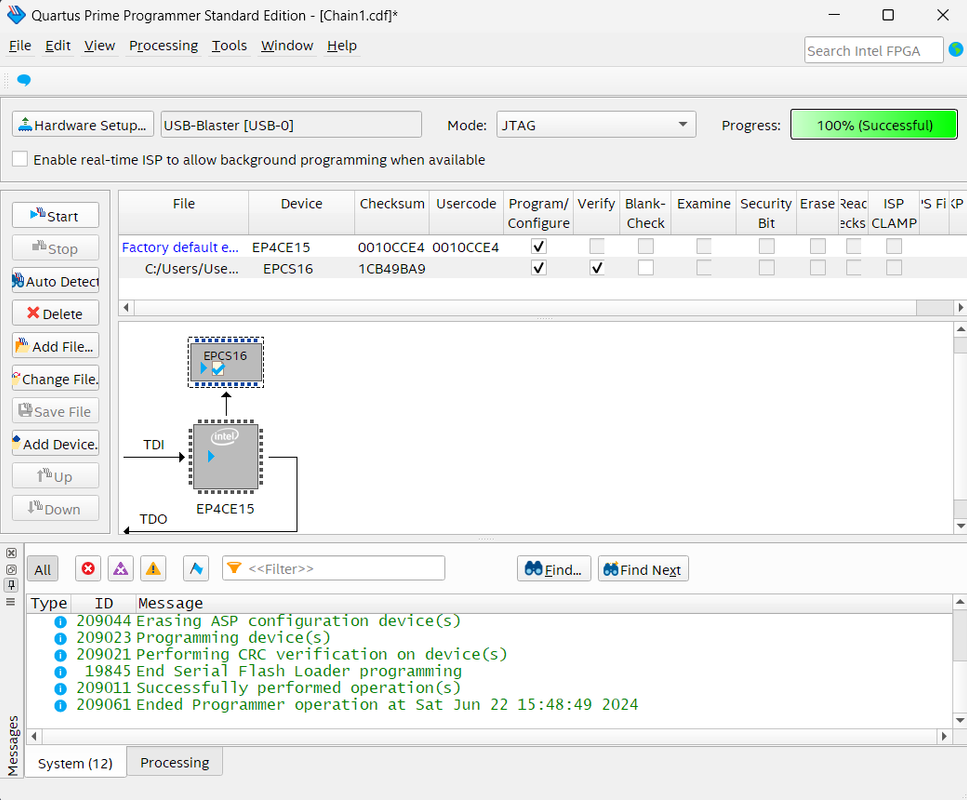Check Blank-Check for EPCS16 row
This screenshot has width=967, height=800.
pos(646,268)
